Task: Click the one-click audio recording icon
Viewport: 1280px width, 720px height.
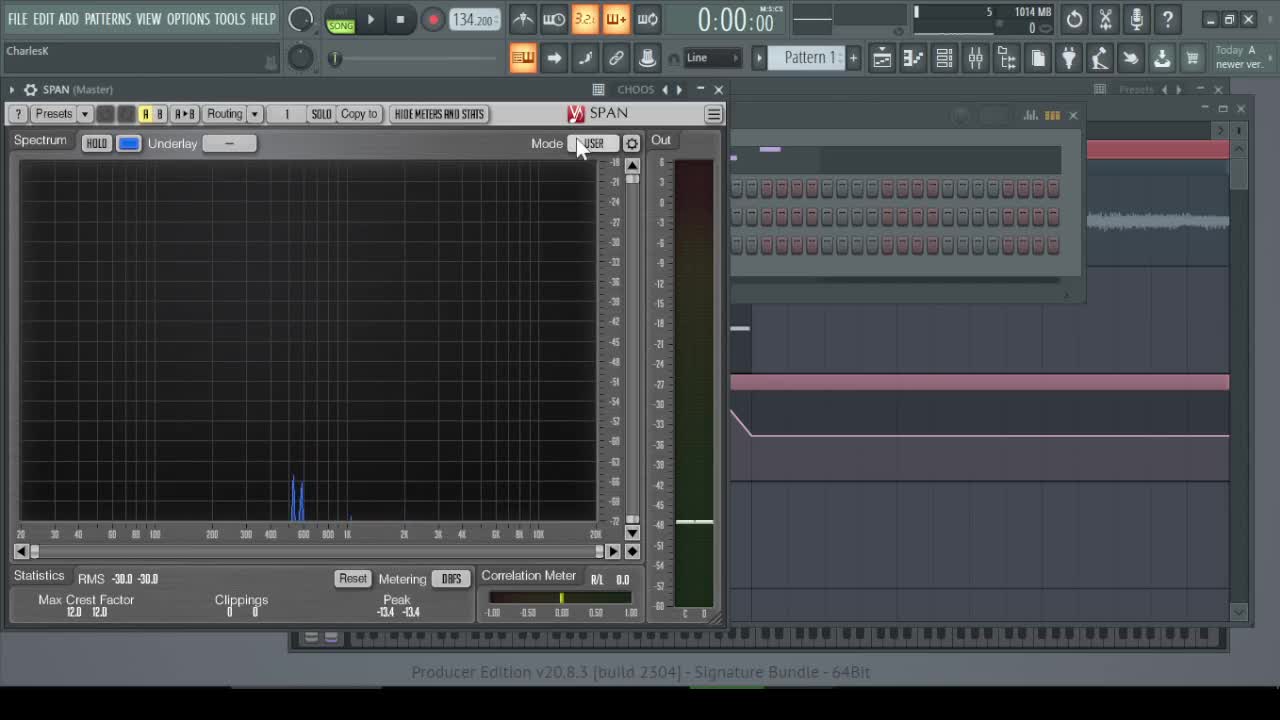Action: tap(1131, 59)
